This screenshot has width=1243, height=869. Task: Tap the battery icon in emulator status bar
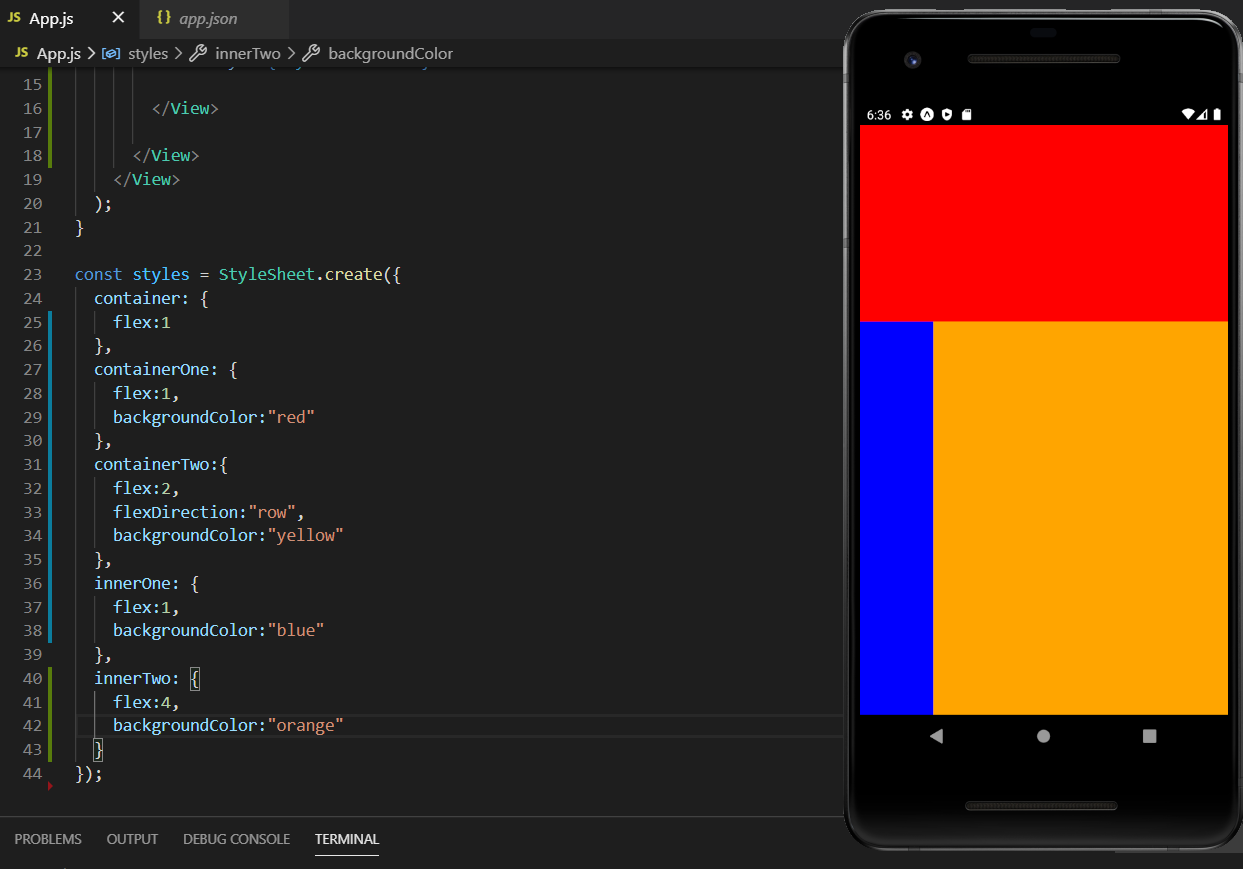[1217, 115]
